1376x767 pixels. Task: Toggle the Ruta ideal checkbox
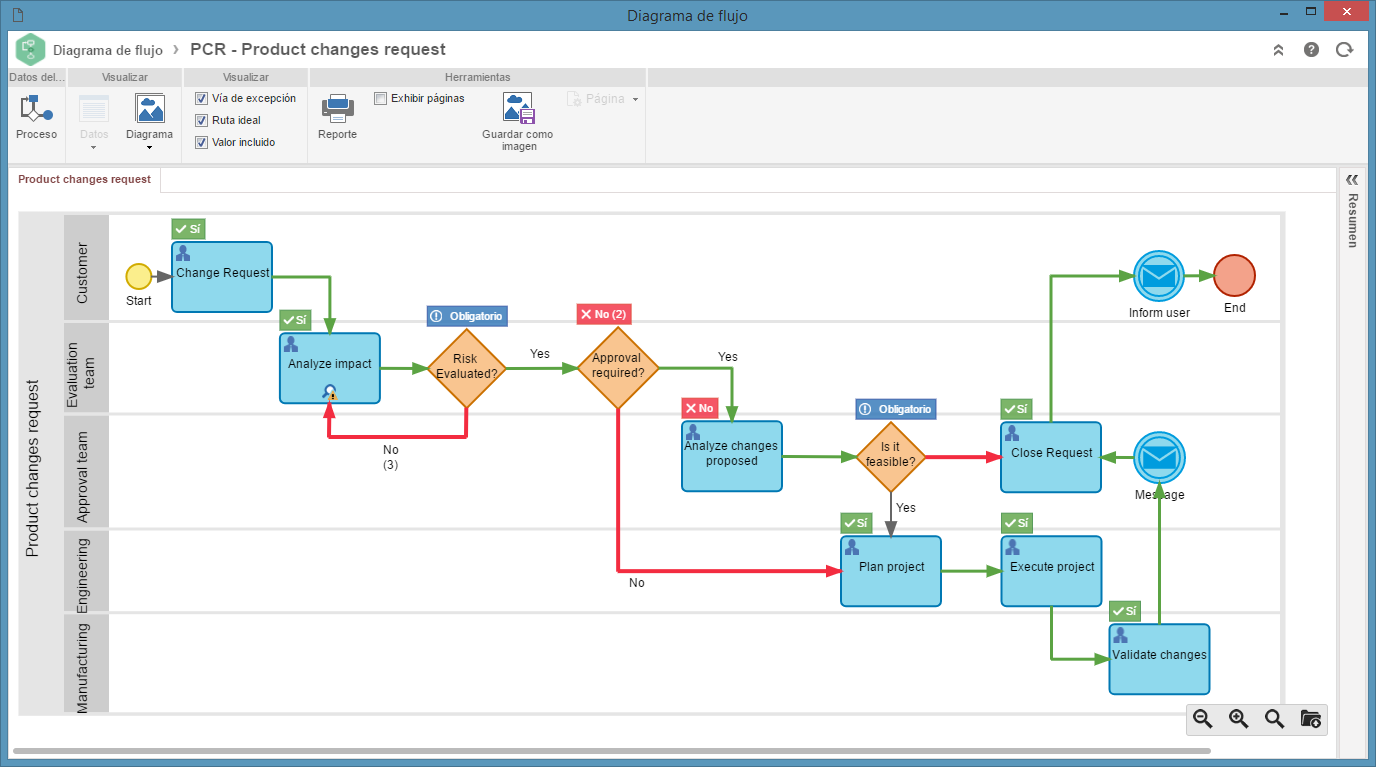[x=201, y=120]
